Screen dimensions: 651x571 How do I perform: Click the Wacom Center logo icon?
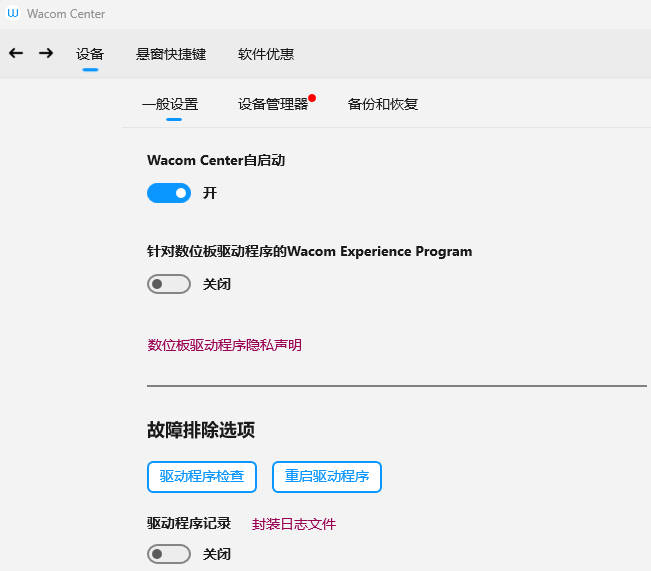pos(13,13)
